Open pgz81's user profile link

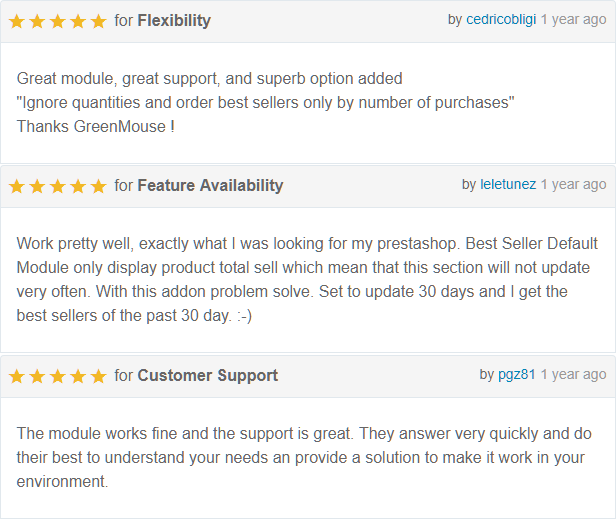(517, 374)
